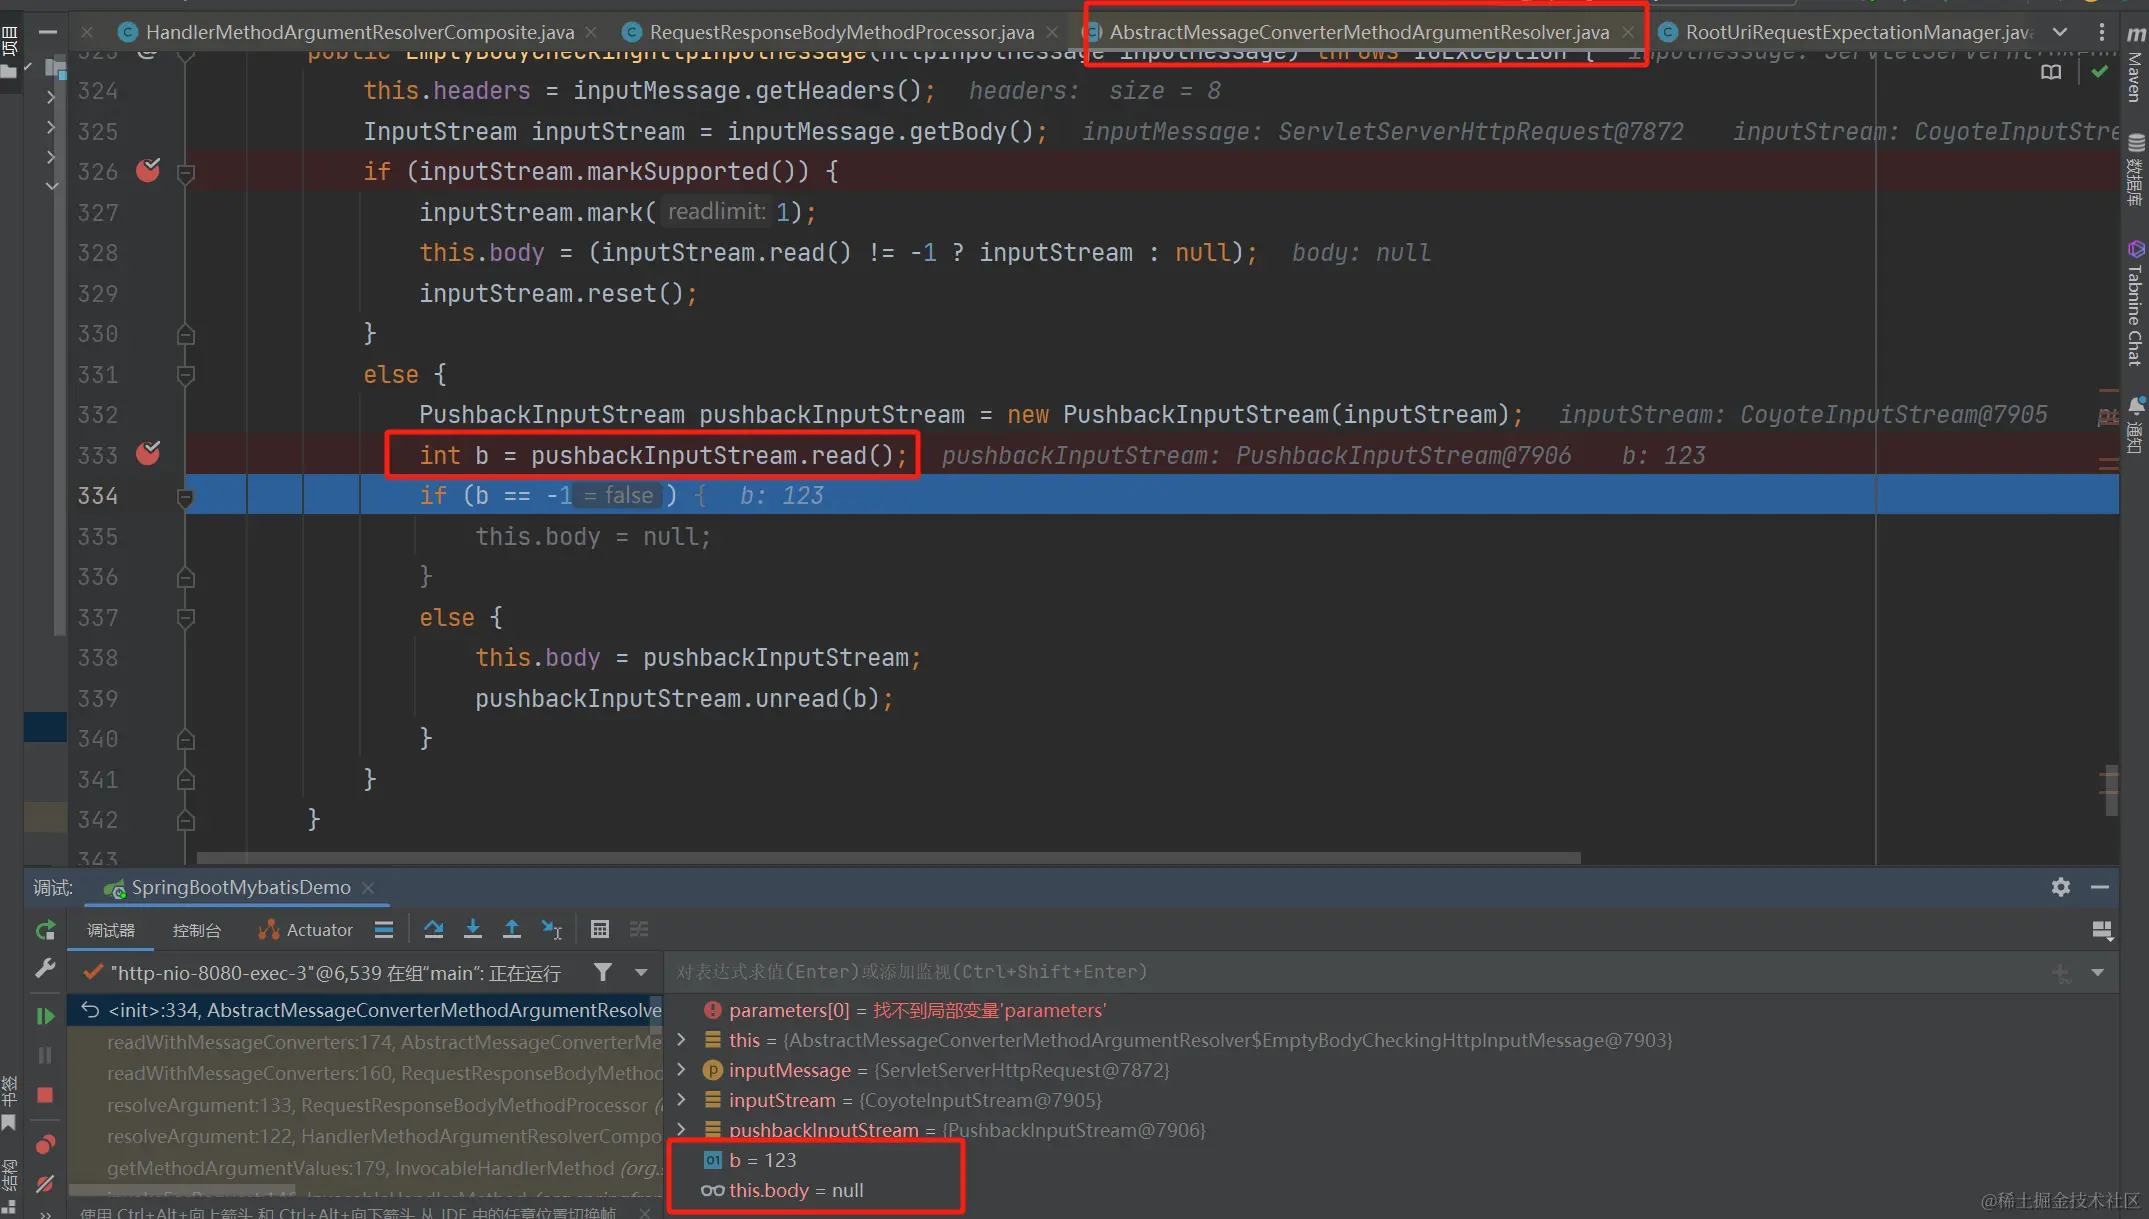Open the thread selector dropdown arrow

(641, 972)
